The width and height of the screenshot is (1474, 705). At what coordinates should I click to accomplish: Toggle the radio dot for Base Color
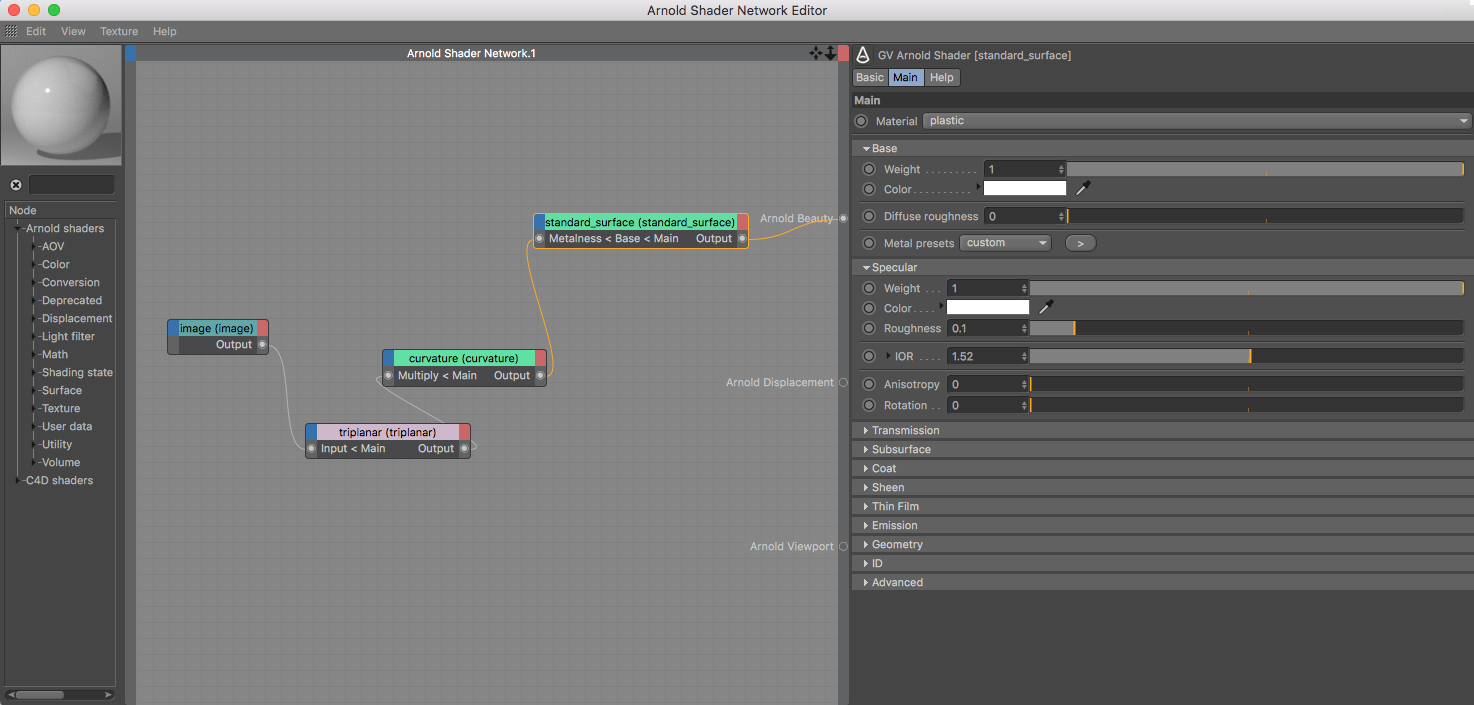pos(869,189)
